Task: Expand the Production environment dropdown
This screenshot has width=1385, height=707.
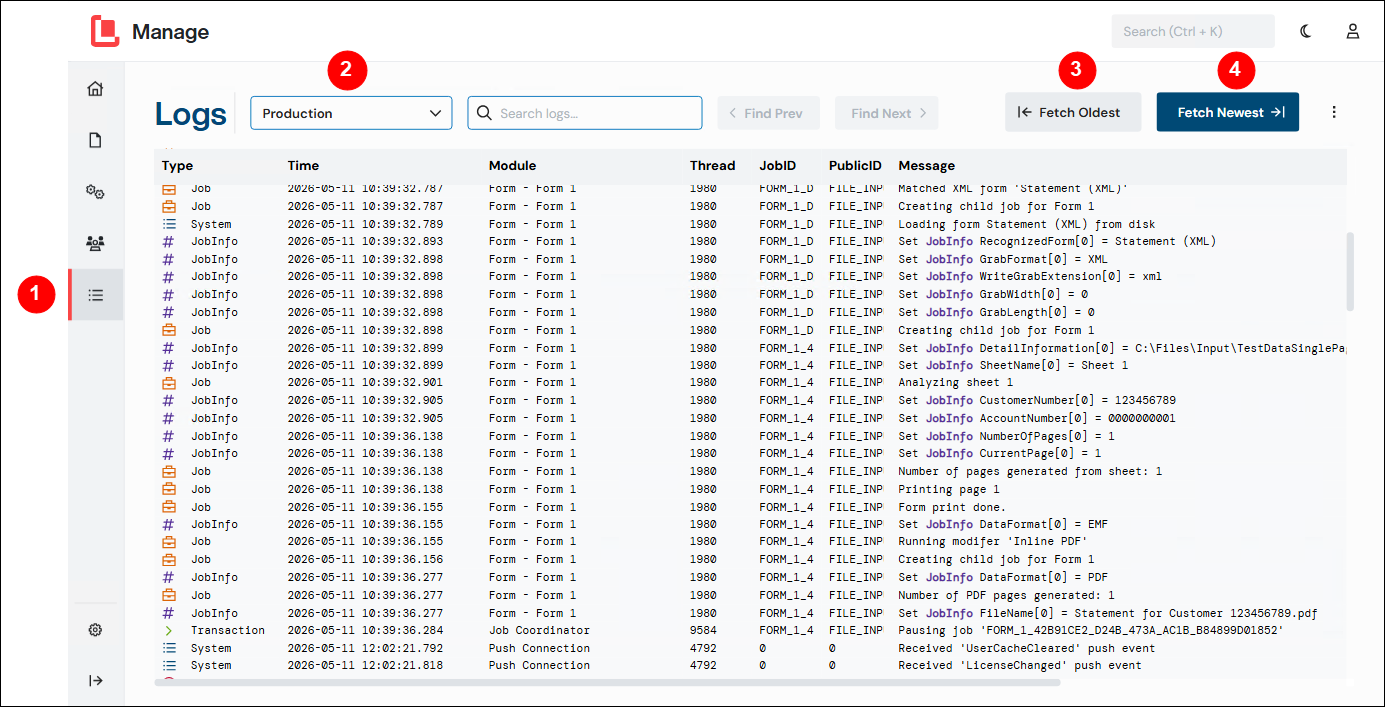Action: 351,113
